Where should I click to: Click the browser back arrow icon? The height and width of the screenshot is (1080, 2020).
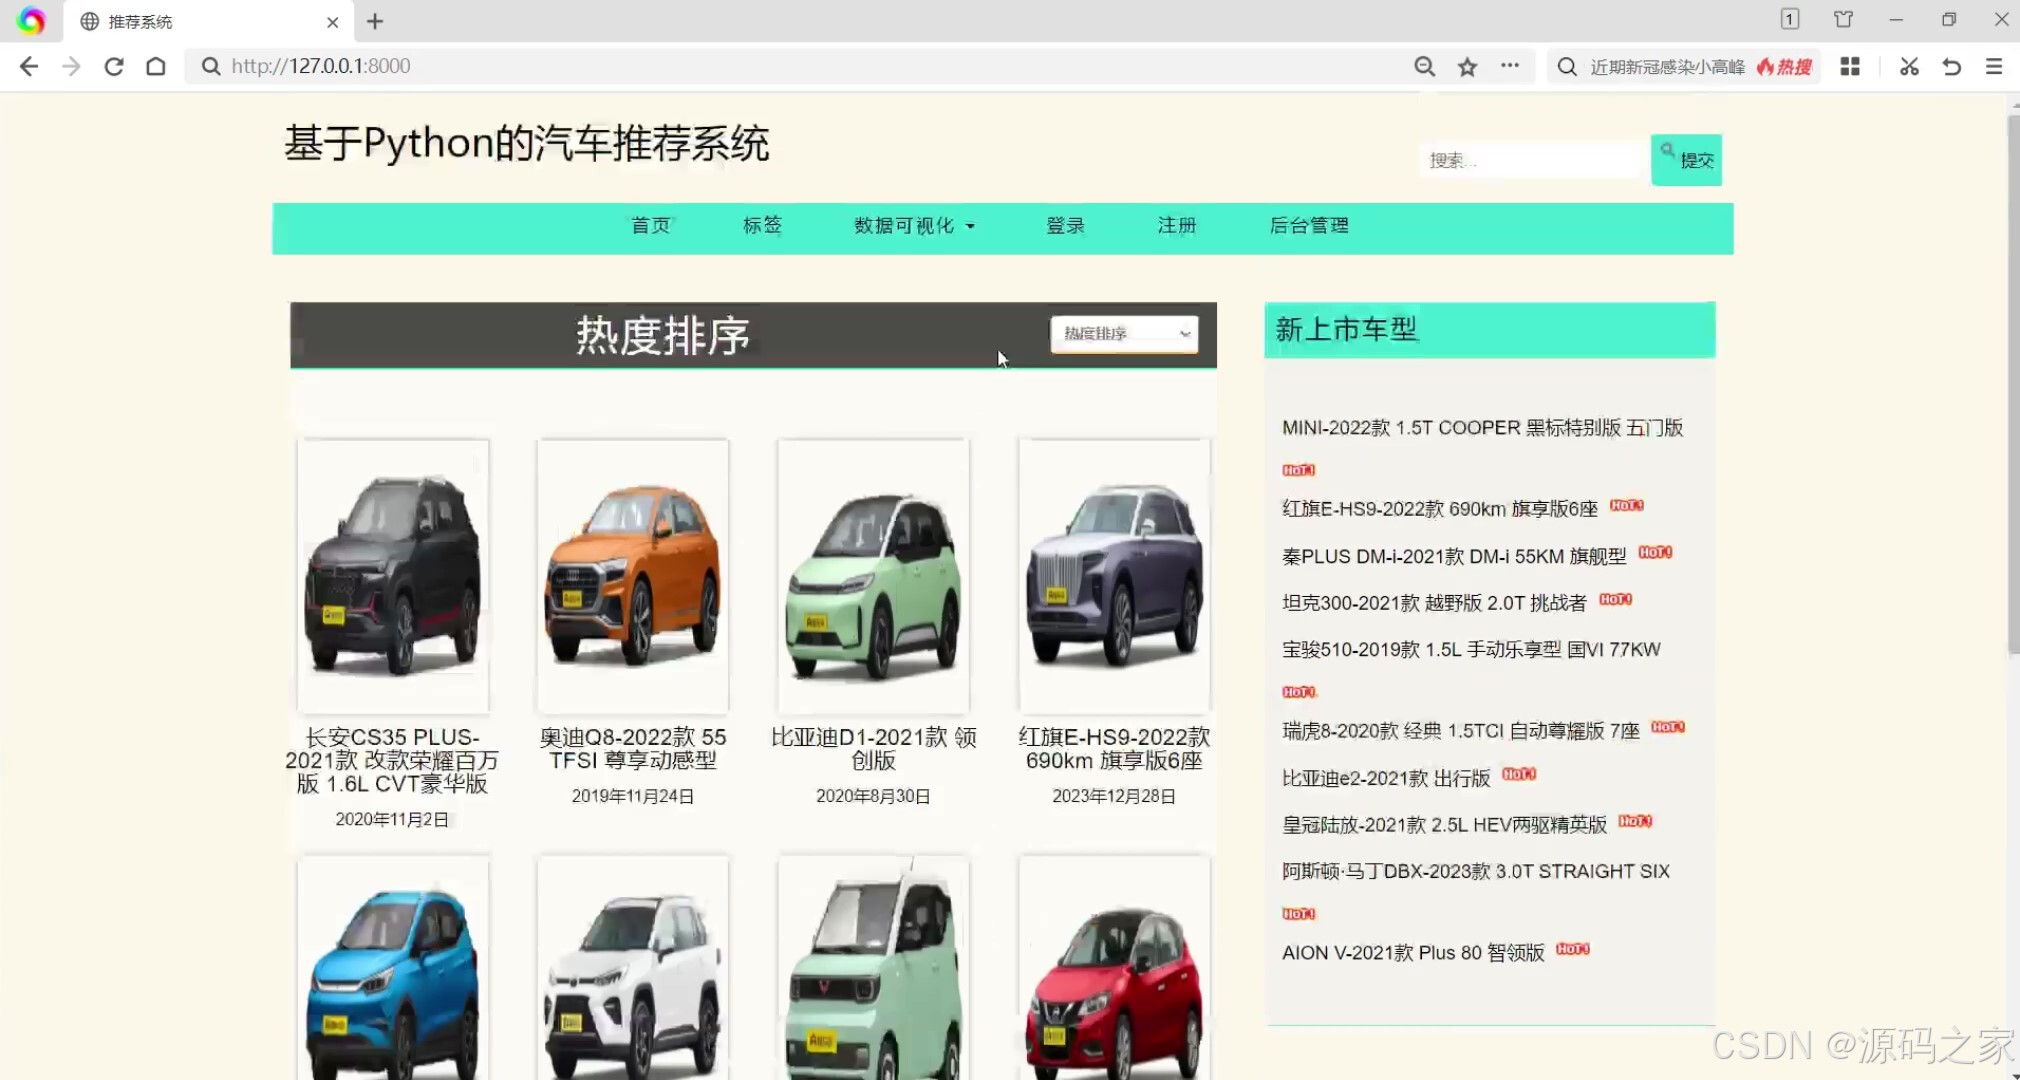coord(29,66)
